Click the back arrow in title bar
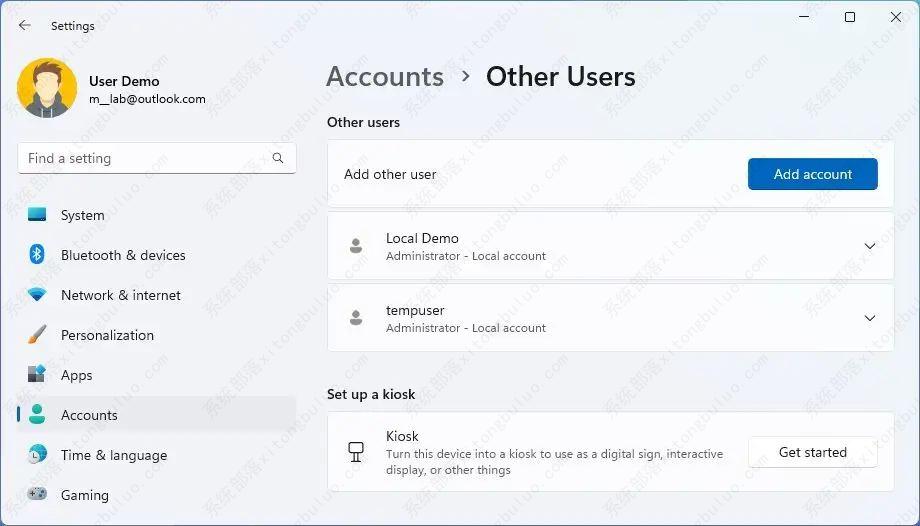 tap(25, 26)
